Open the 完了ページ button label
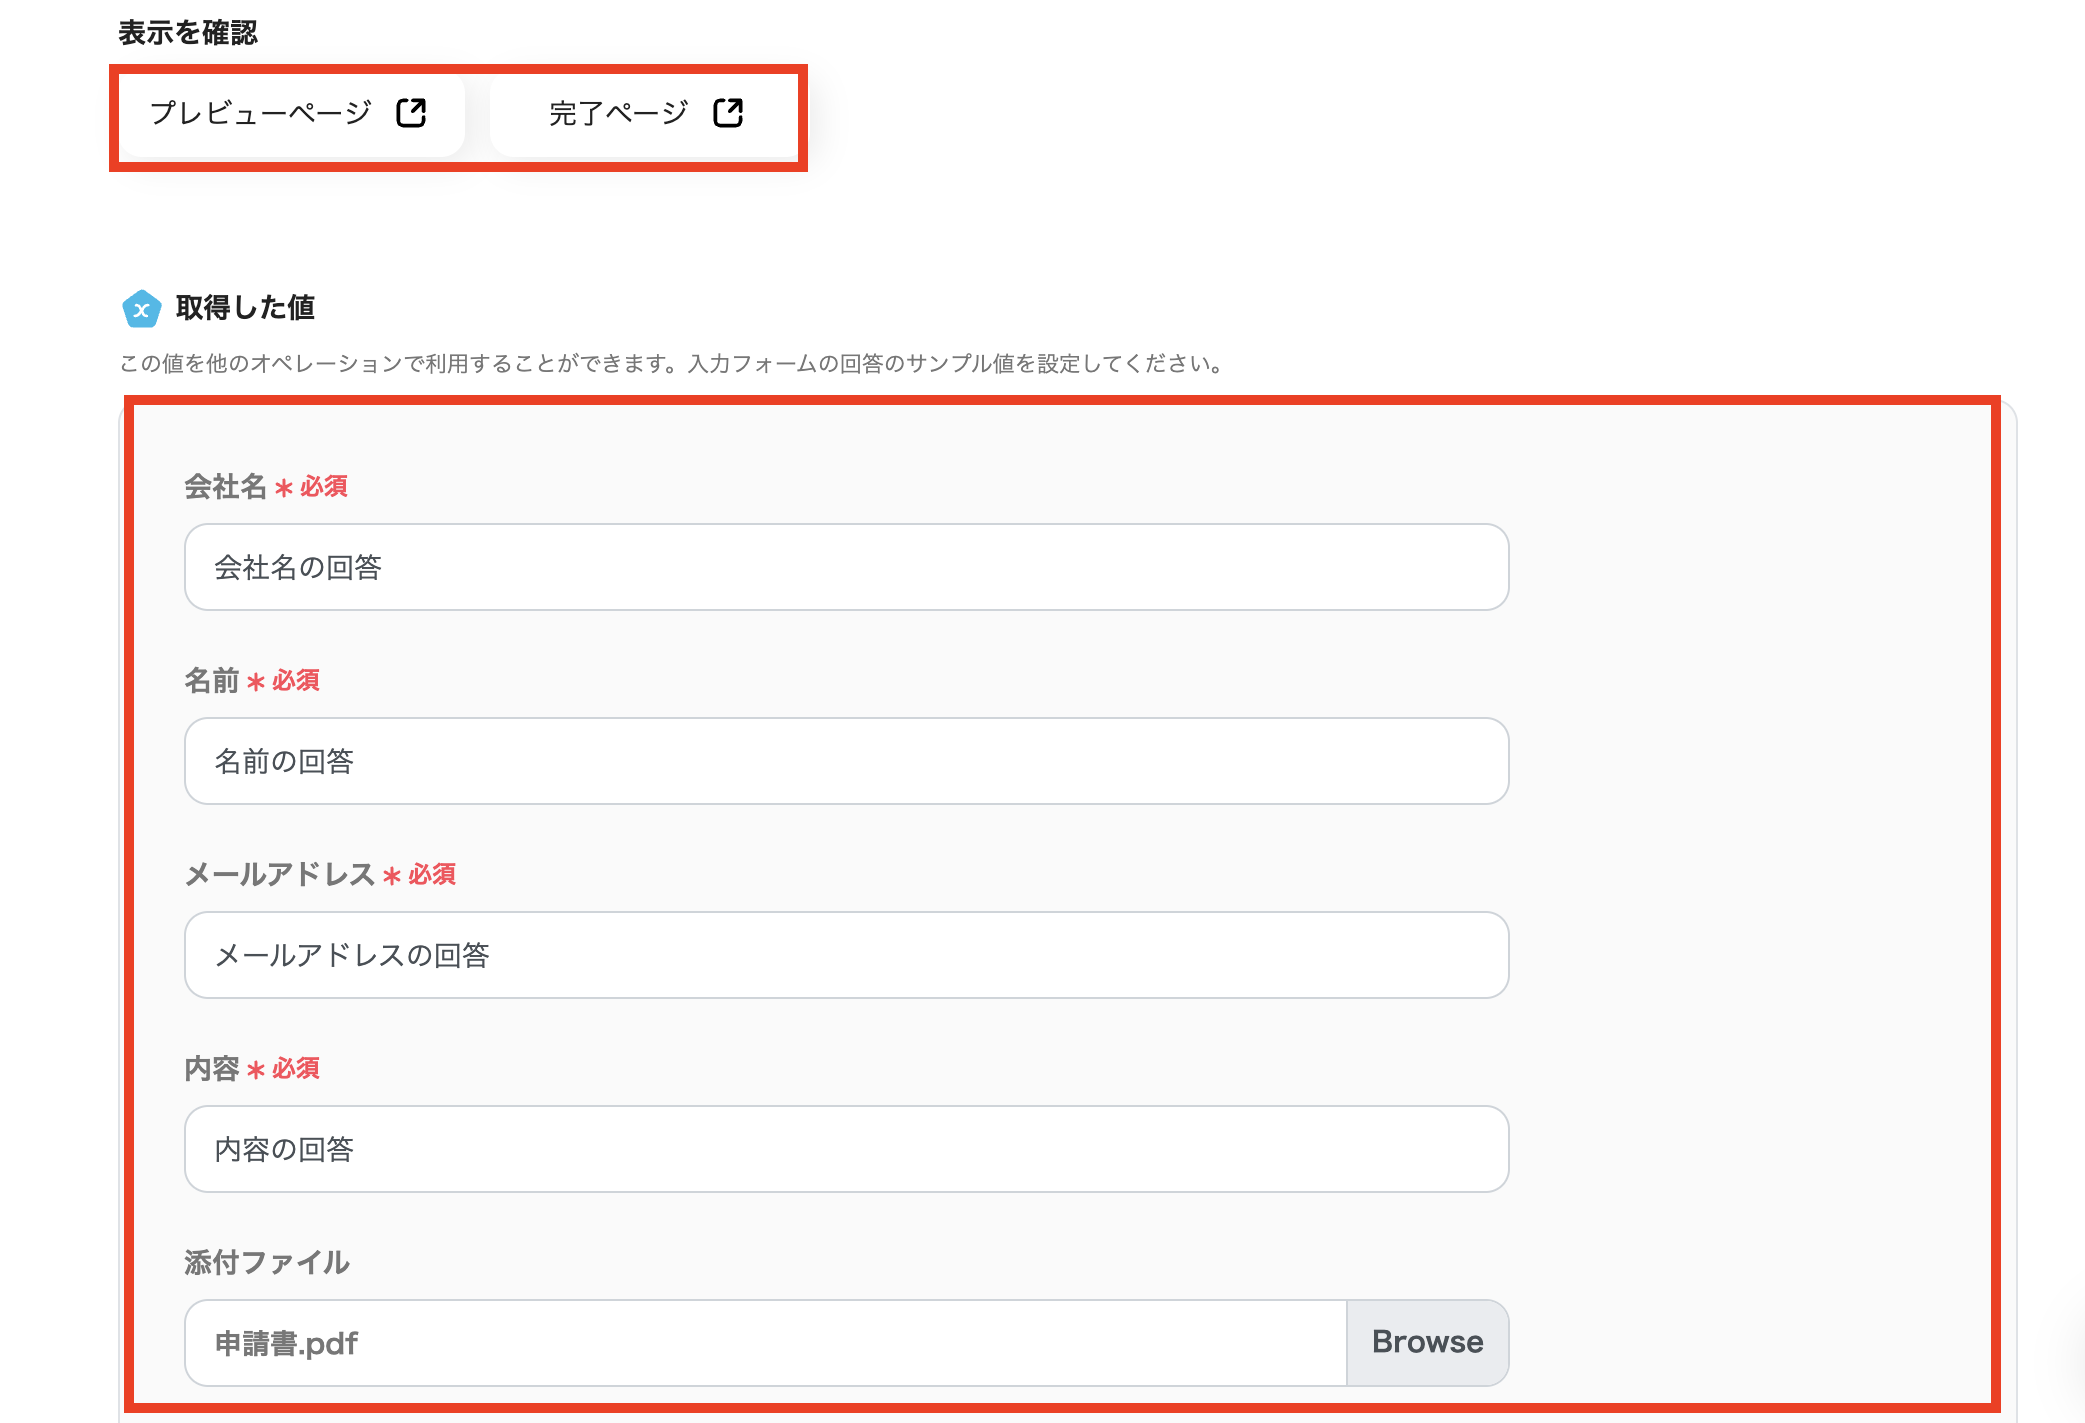Screen dimensions: 2085x1423 pyautogui.click(x=618, y=113)
